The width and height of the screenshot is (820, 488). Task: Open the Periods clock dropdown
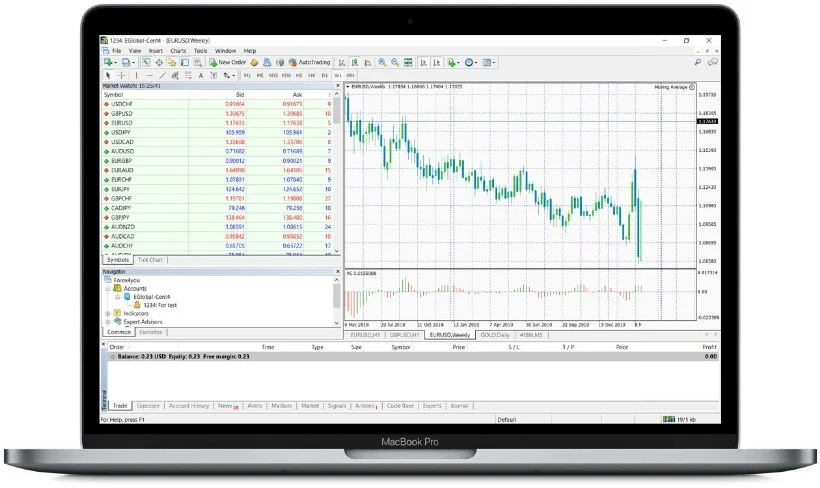click(x=471, y=62)
